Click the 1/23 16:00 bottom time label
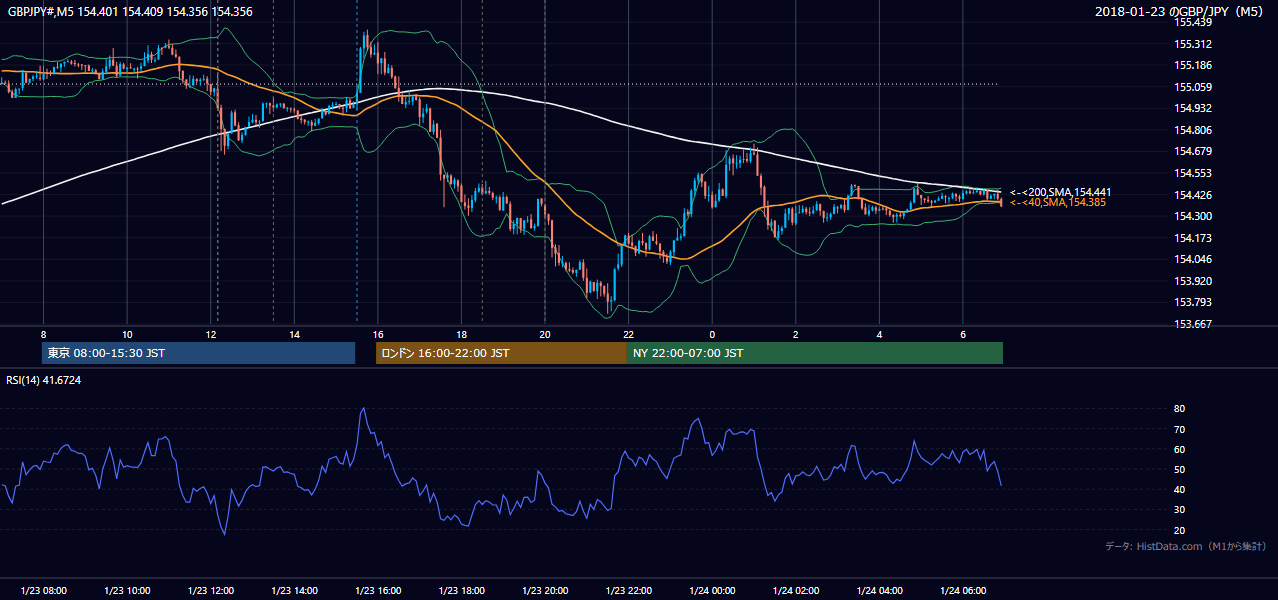Image resolution: width=1278 pixels, height=600 pixels. (377, 591)
